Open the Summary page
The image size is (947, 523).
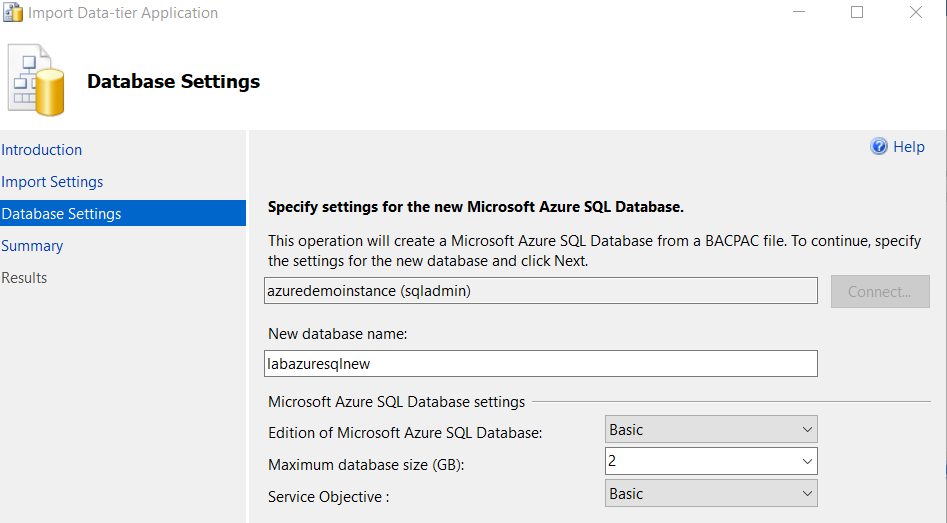[32, 246]
